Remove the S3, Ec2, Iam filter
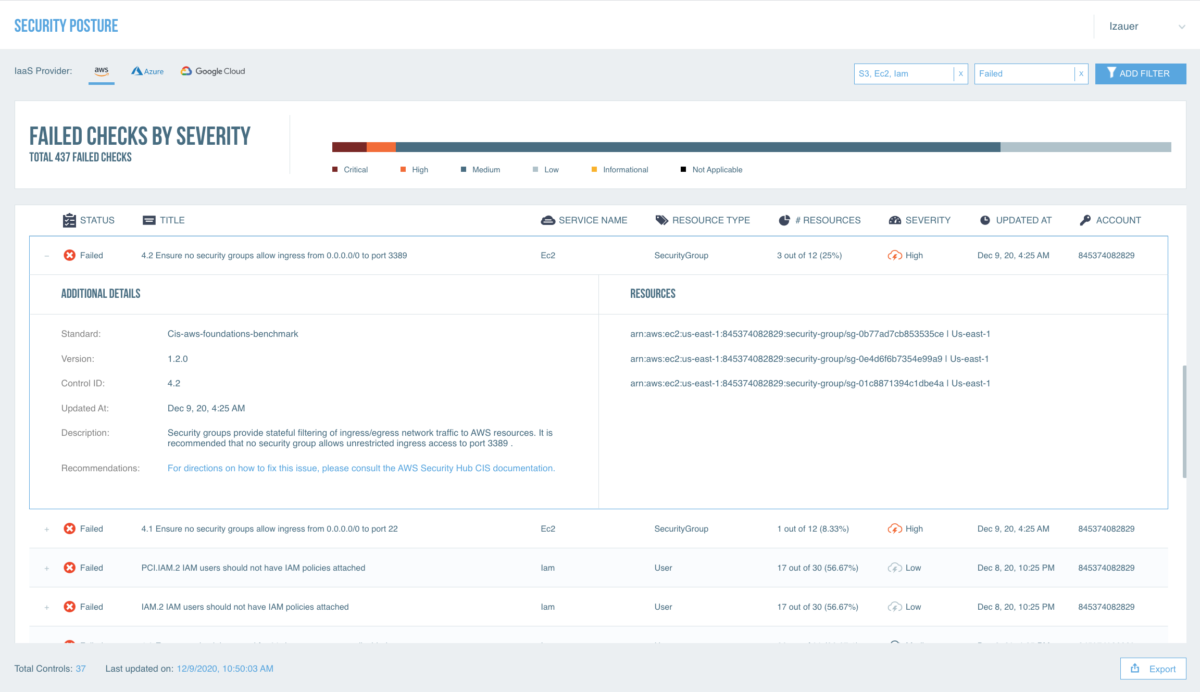The image size is (1200, 692). (x=960, y=74)
